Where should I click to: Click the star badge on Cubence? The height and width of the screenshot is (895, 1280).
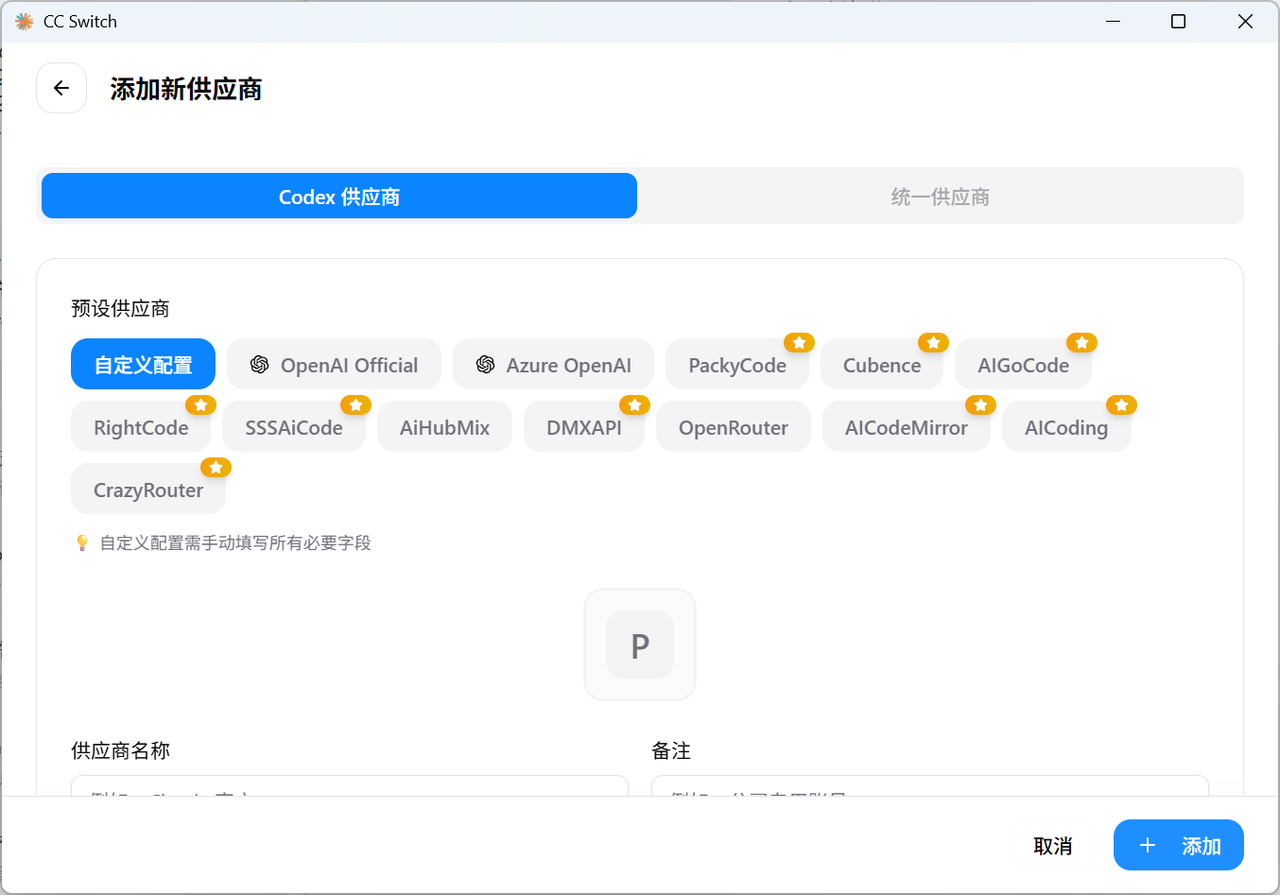click(x=933, y=343)
